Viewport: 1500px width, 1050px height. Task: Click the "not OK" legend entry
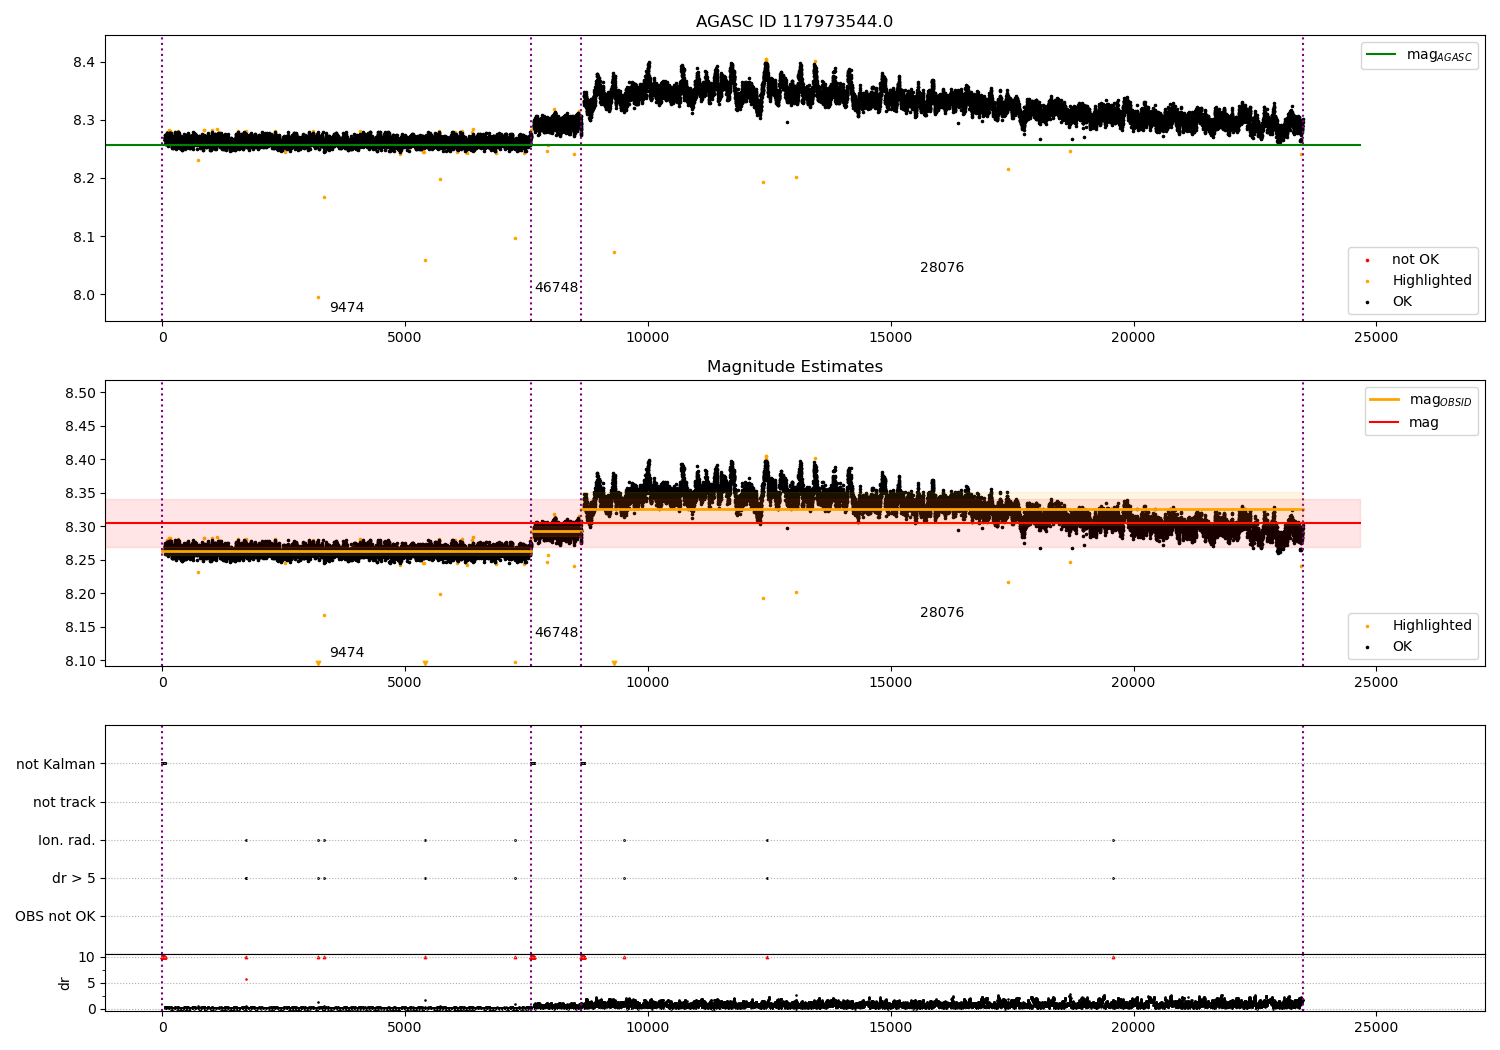pos(1415,260)
